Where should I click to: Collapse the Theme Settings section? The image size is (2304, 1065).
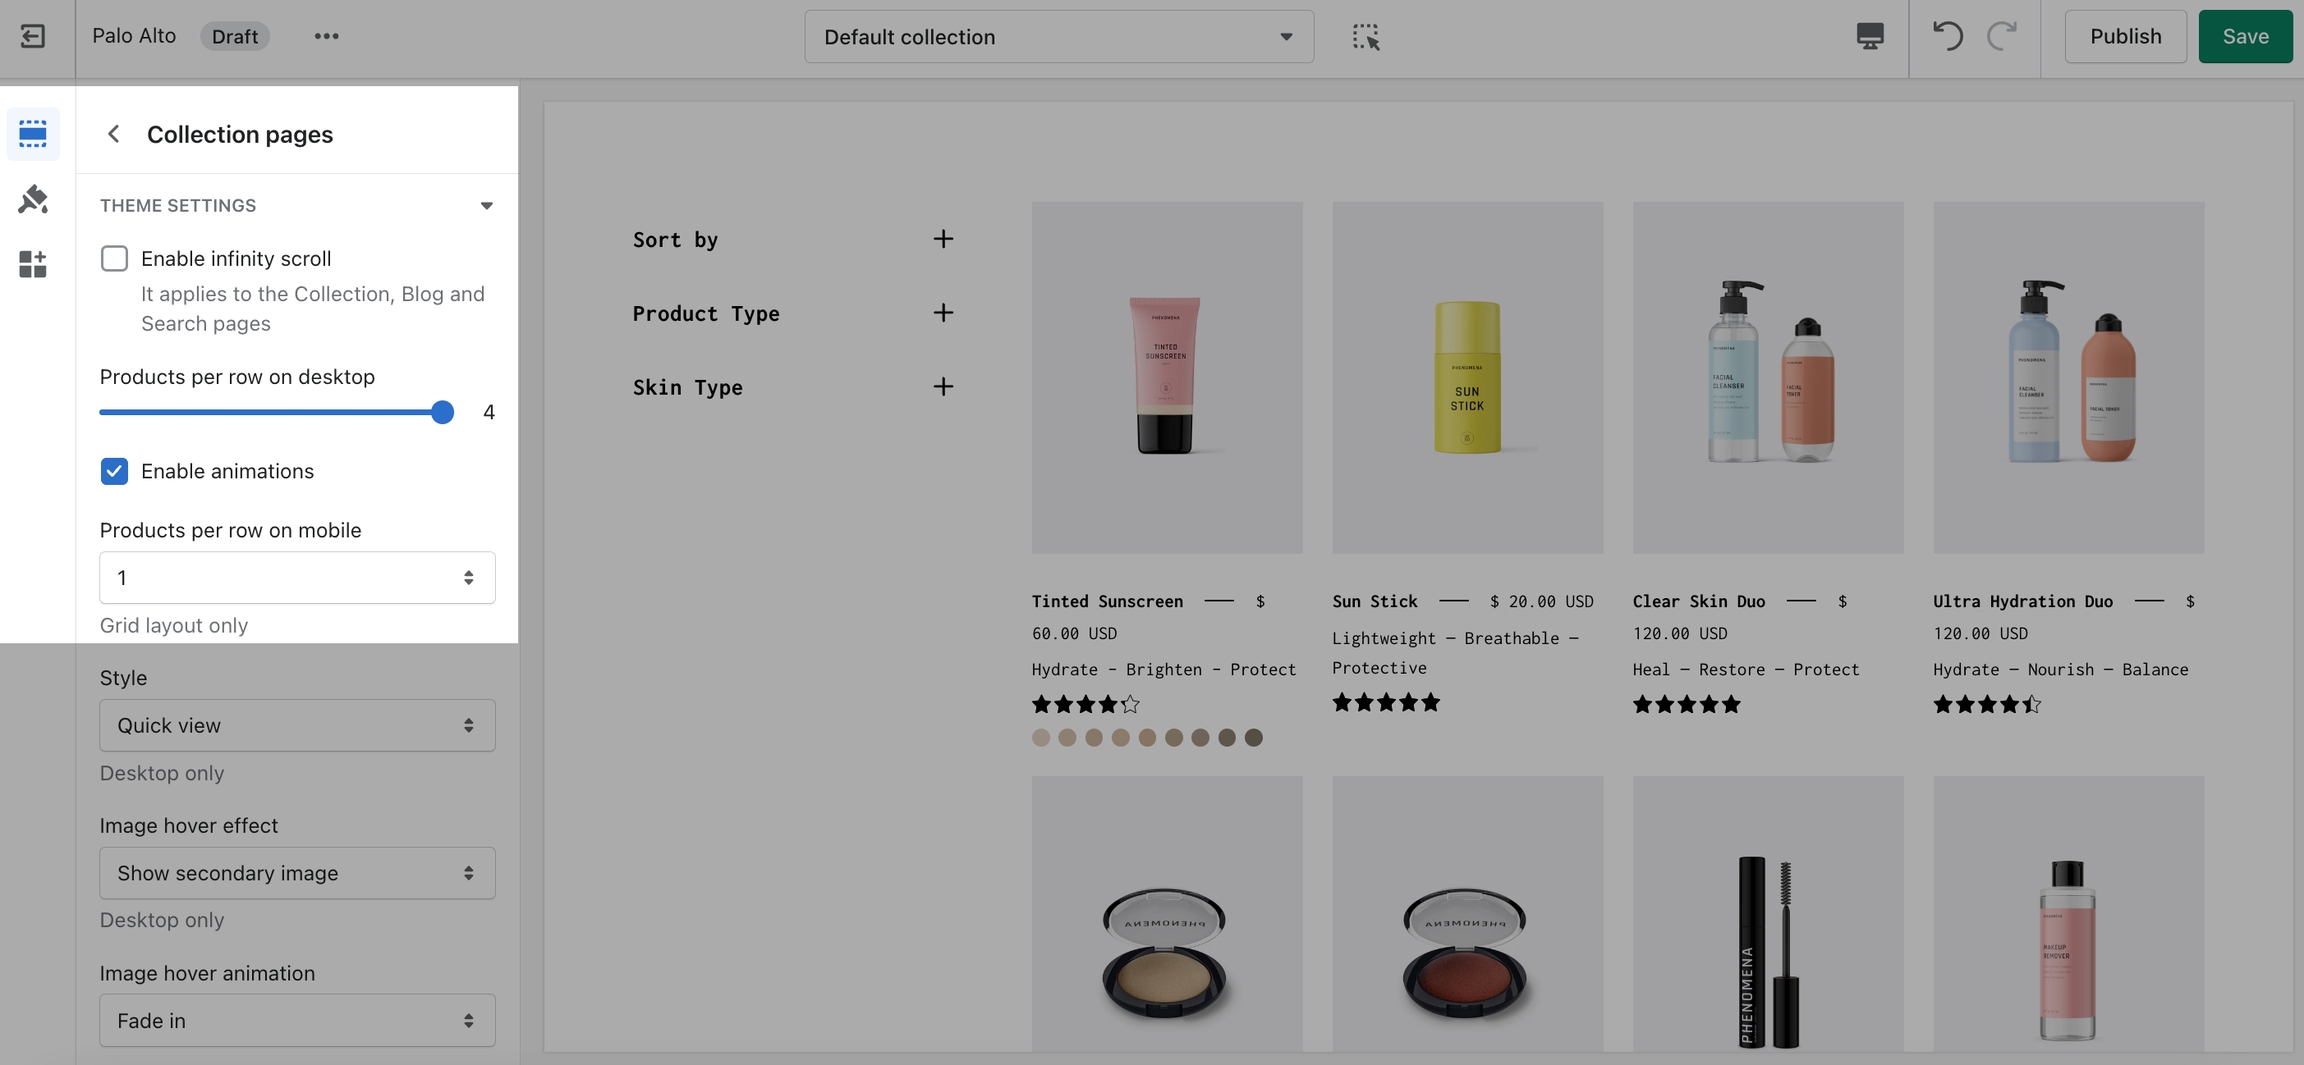coord(486,206)
